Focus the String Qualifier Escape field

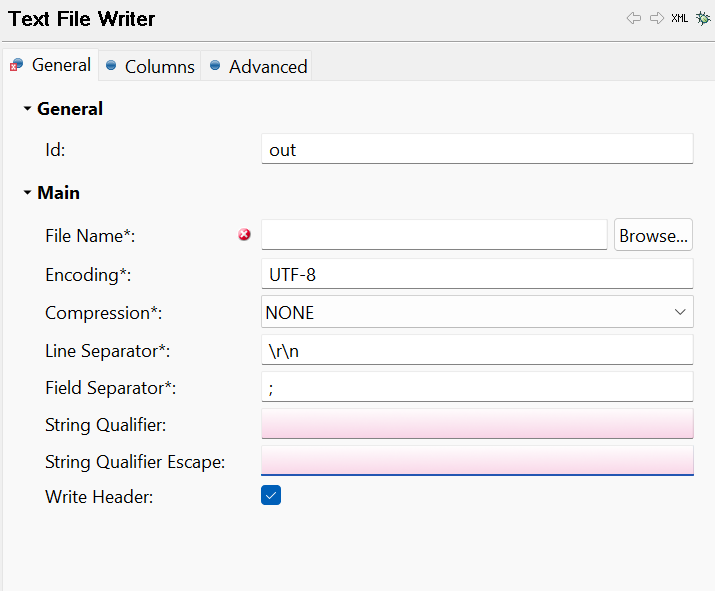pyautogui.click(x=477, y=460)
